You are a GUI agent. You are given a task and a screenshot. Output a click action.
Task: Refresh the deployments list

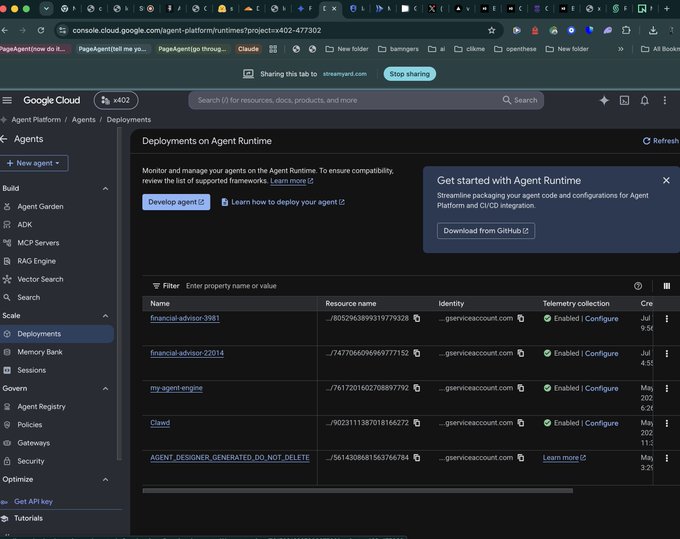[660, 141]
